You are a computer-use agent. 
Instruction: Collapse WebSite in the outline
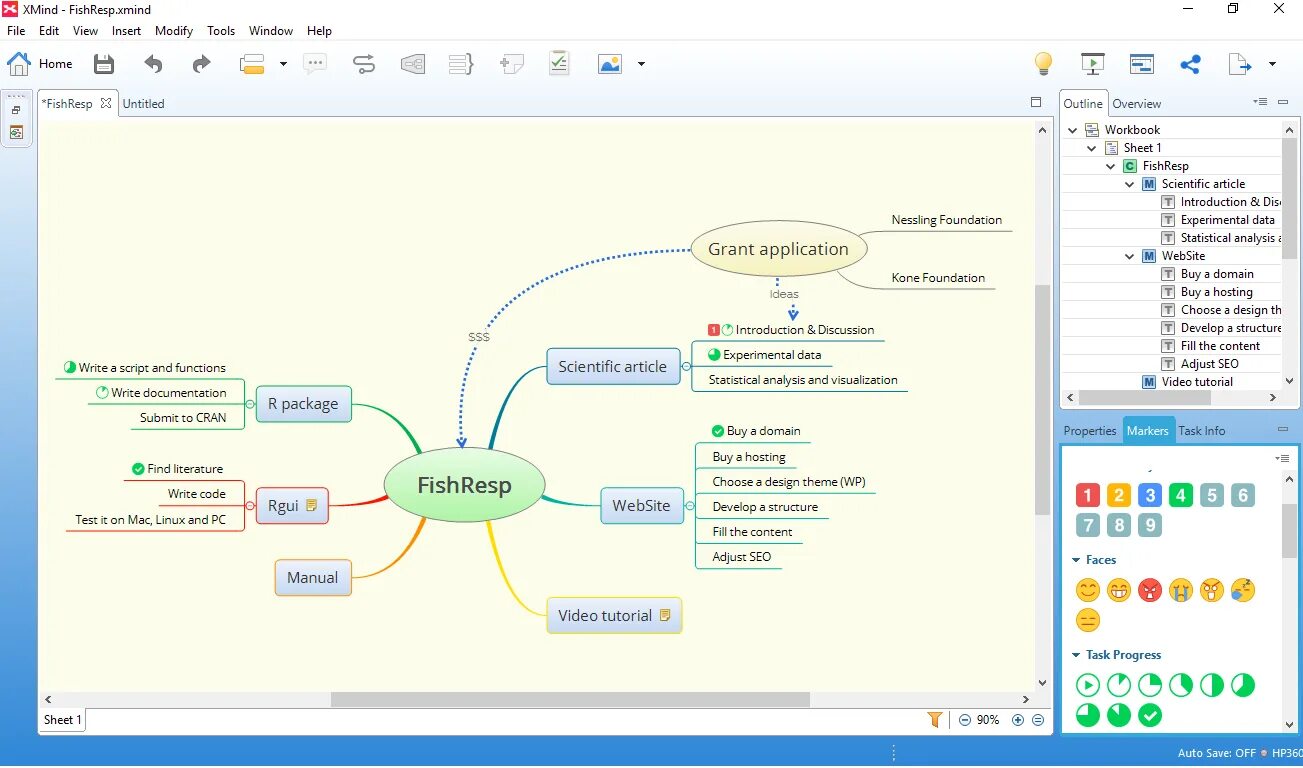1130,256
